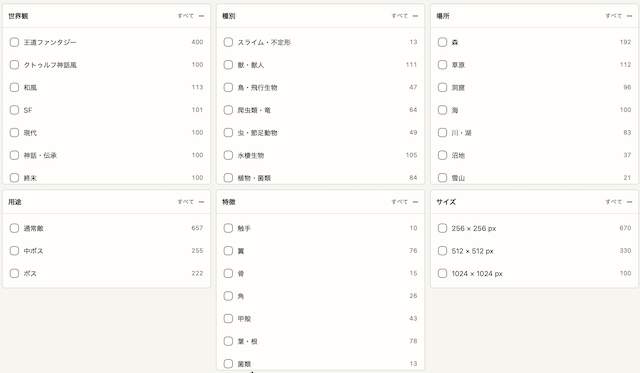
Task: Tick the ボス checkbox with 222
Action: pyautogui.click(x=14, y=273)
